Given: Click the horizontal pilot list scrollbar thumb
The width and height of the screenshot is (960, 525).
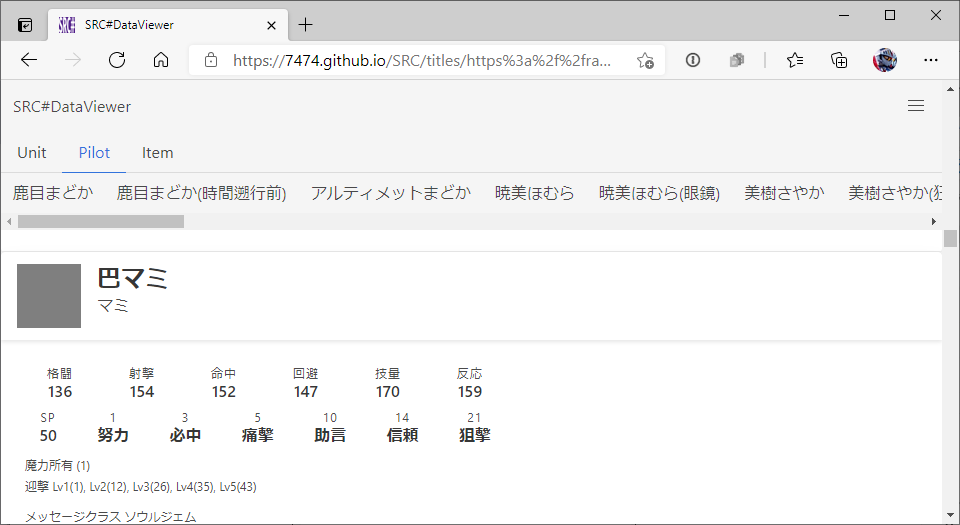Looking at the screenshot, I should tap(101, 221).
